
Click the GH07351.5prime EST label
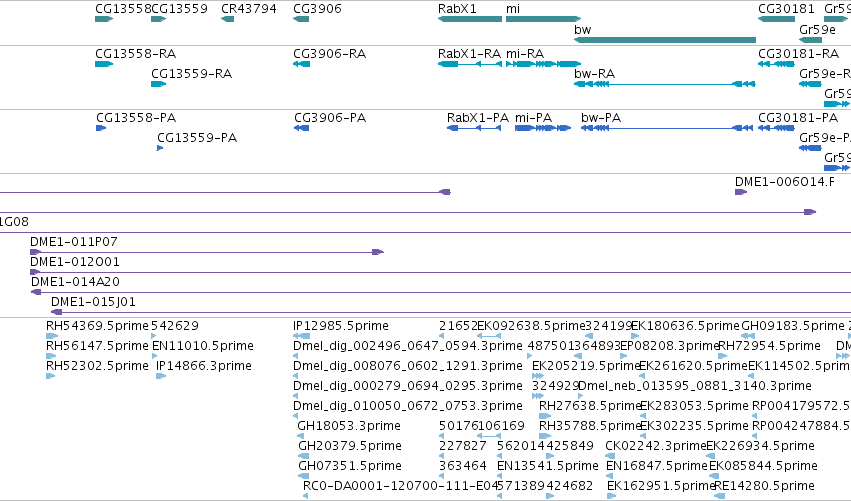tap(350, 466)
